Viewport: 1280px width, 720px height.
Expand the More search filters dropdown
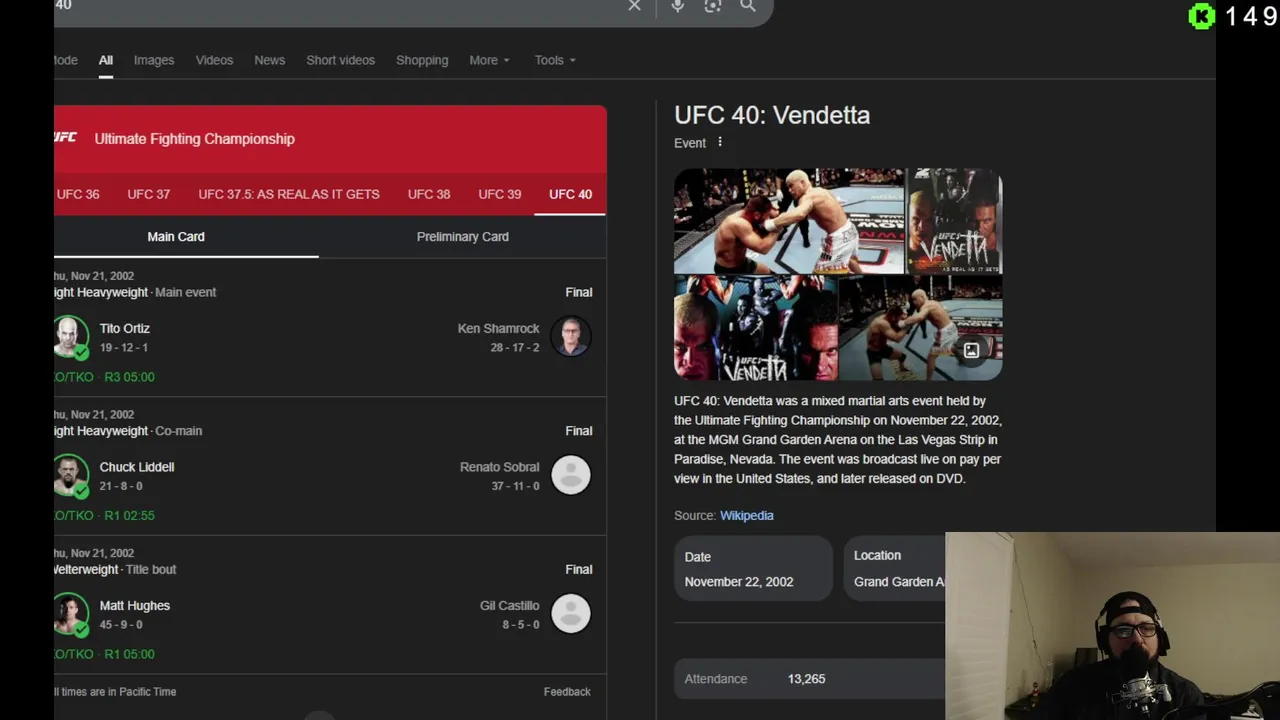pyautogui.click(x=489, y=60)
